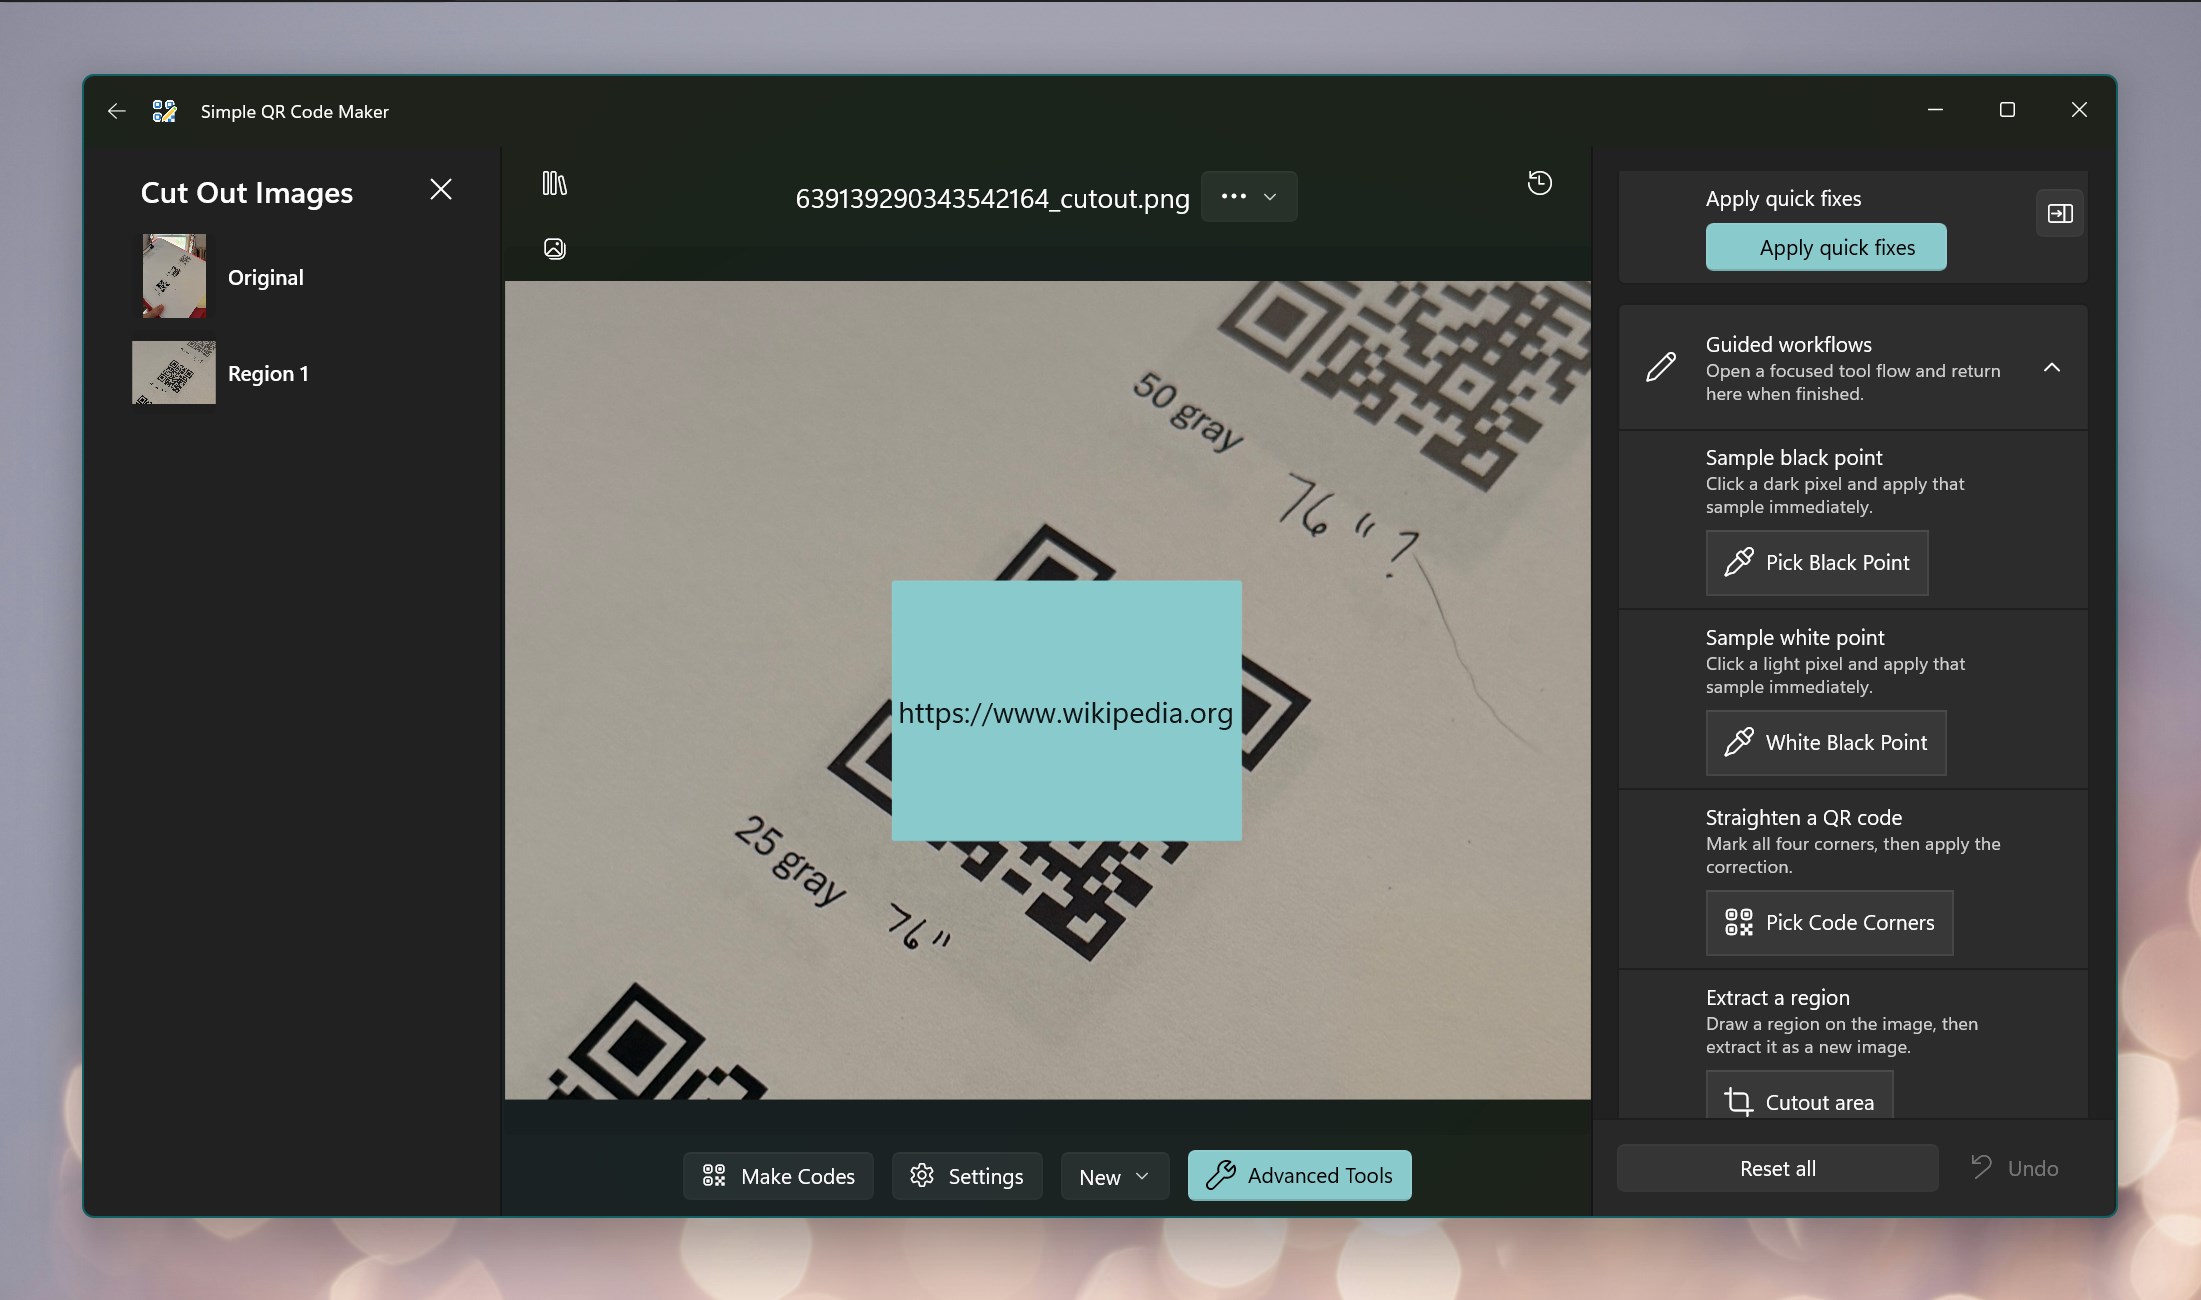
Task: Click the 639139290343542164_cutout.png file name
Action: click(992, 199)
